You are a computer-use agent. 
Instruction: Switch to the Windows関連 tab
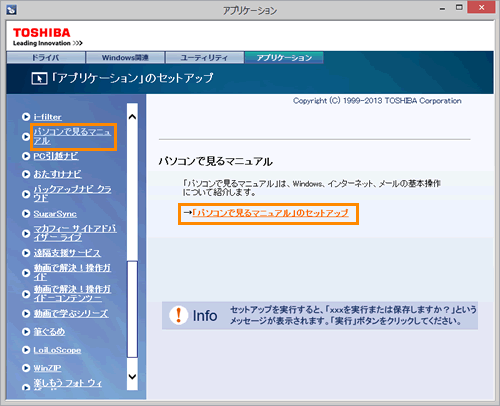(125, 58)
